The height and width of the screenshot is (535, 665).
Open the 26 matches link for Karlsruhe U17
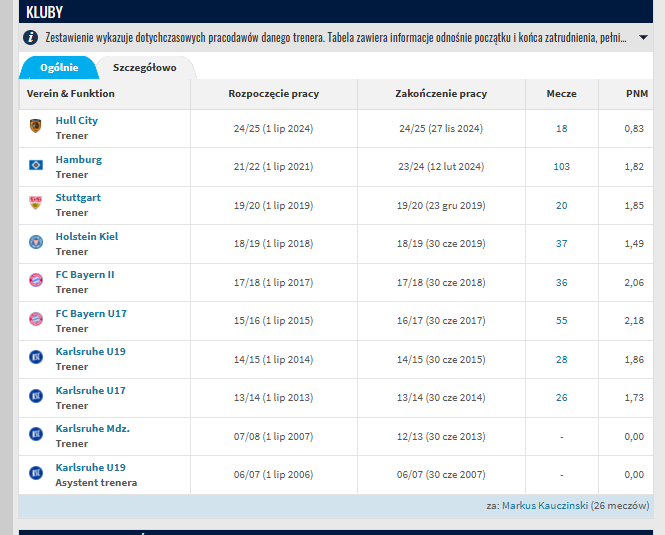(x=562, y=398)
